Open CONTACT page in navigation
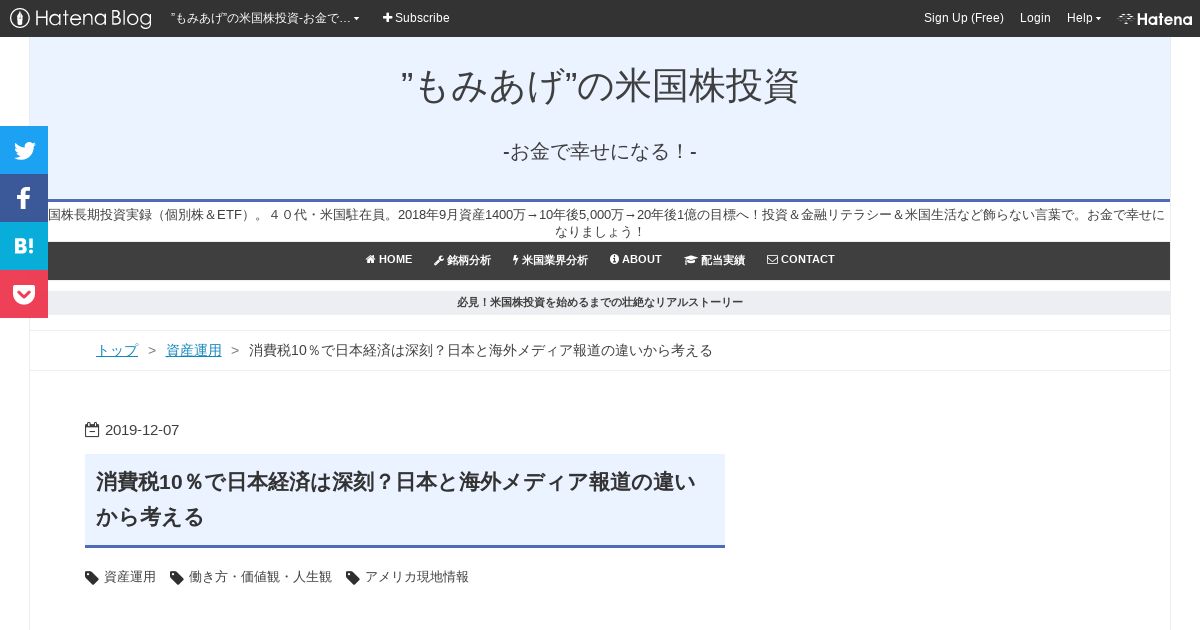Screen dimensions: 1200x630 (x=800, y=260)
